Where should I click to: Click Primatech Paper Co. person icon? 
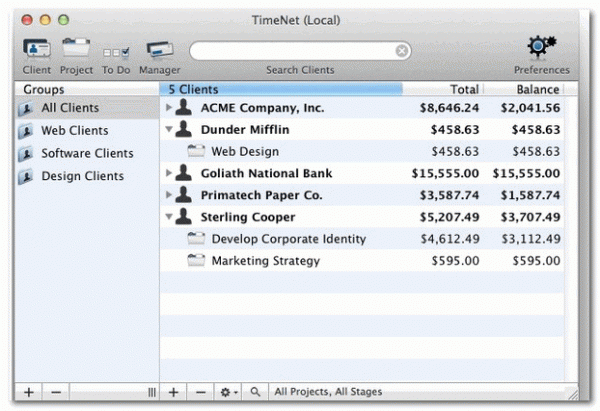pos(184,194)
